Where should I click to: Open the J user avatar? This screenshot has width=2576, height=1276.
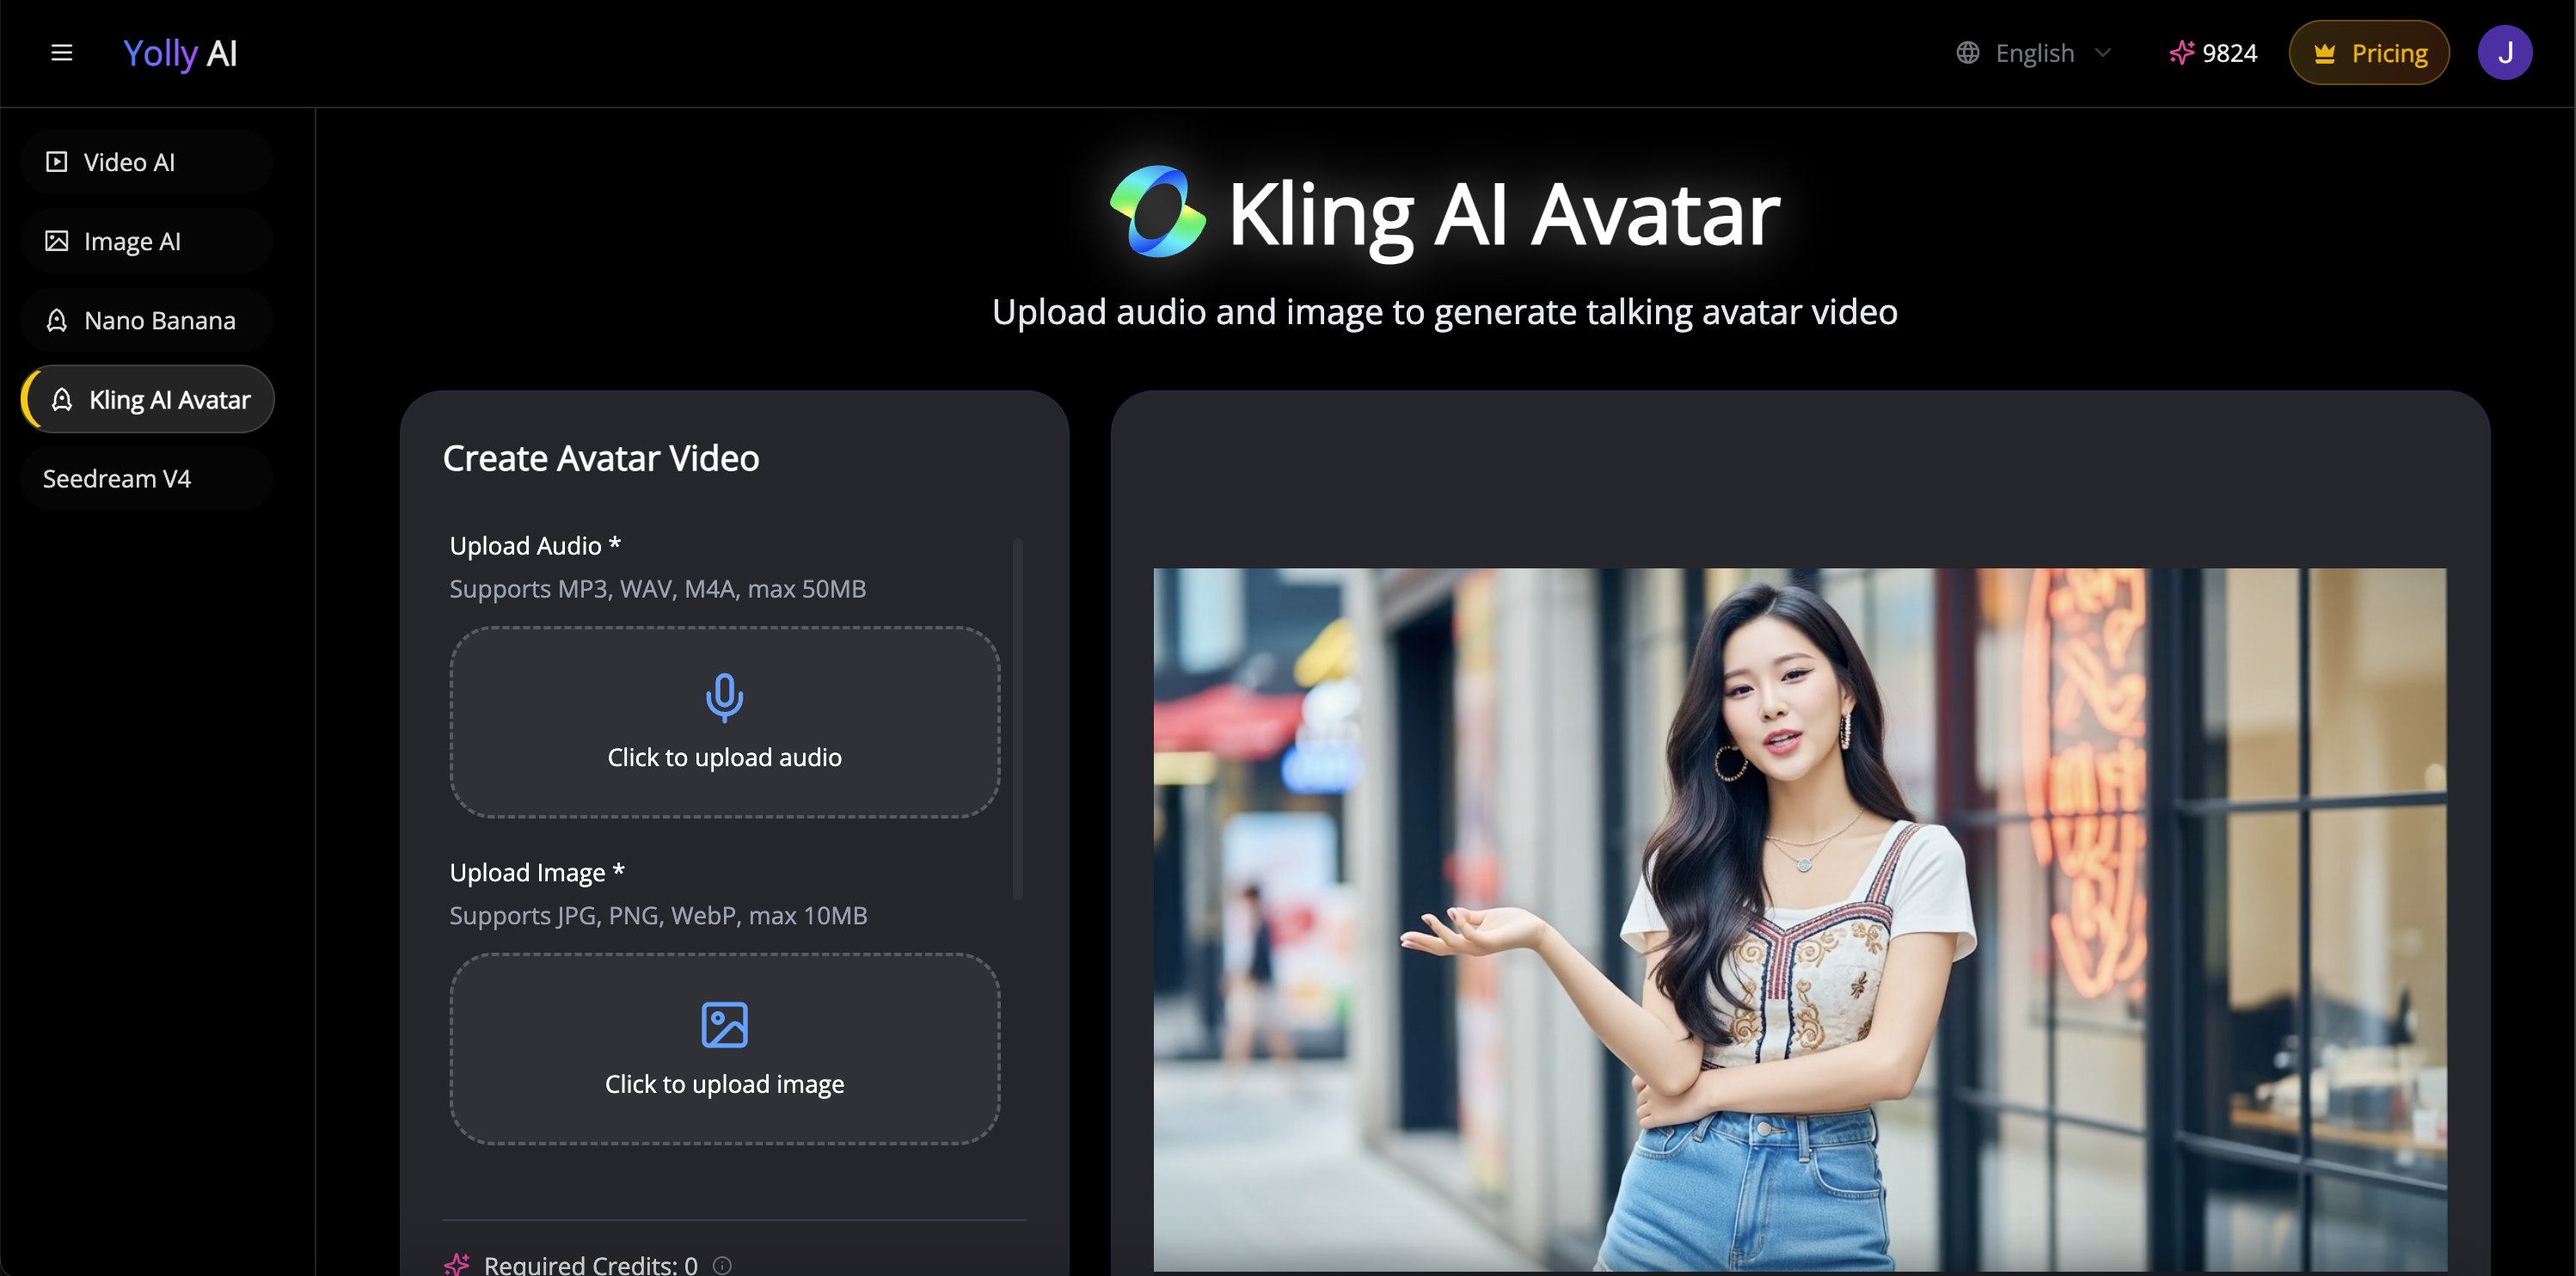(x=2504, y=53)
